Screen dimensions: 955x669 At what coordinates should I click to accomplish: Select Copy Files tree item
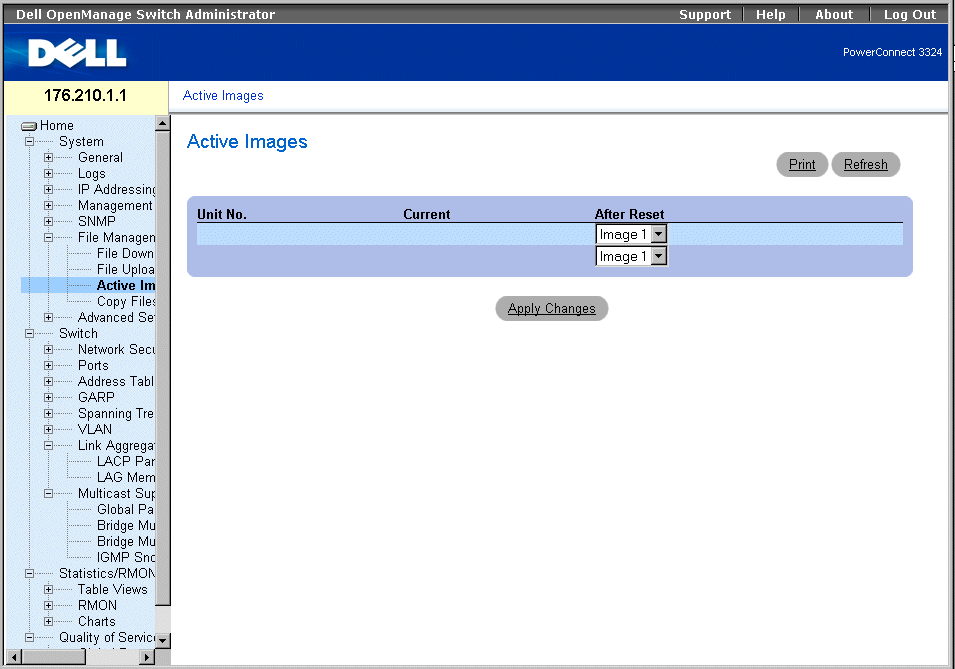point(125,302)
